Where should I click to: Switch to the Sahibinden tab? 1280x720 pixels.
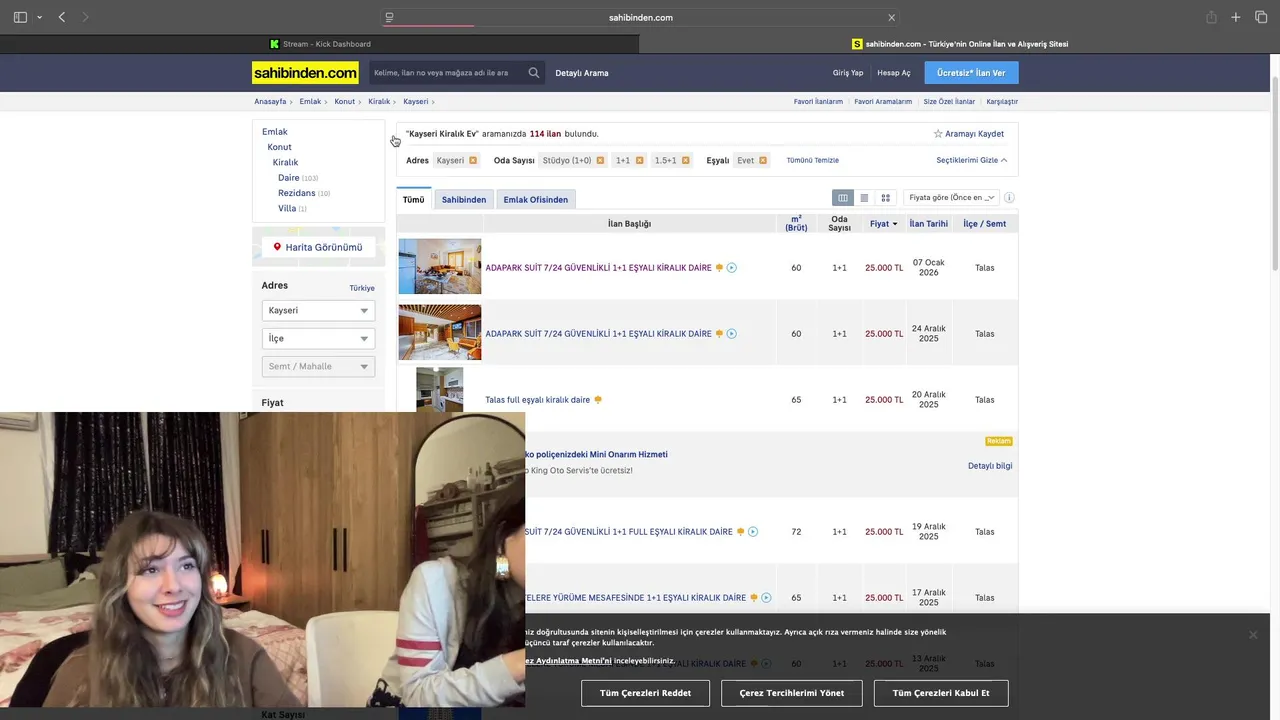pos(464,200)
